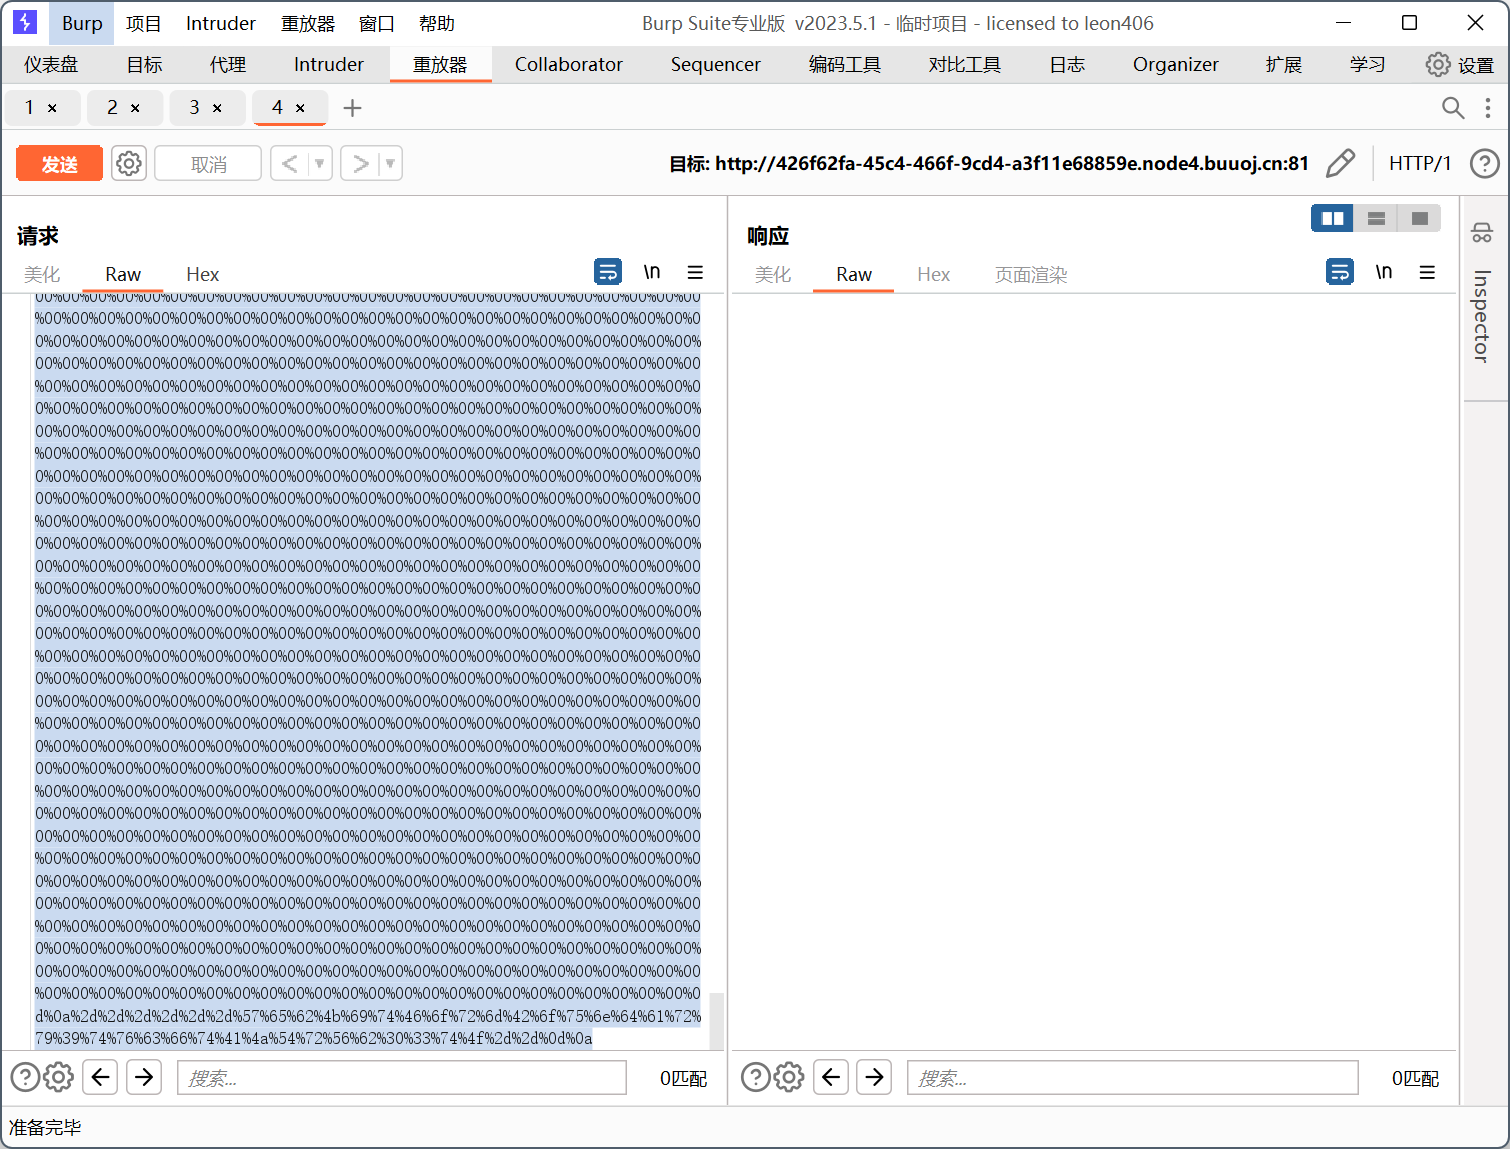Viewport: 1510px width, 1149px height.
Task: Open the Repeater help question icon
Action: tap(1485, 163)
